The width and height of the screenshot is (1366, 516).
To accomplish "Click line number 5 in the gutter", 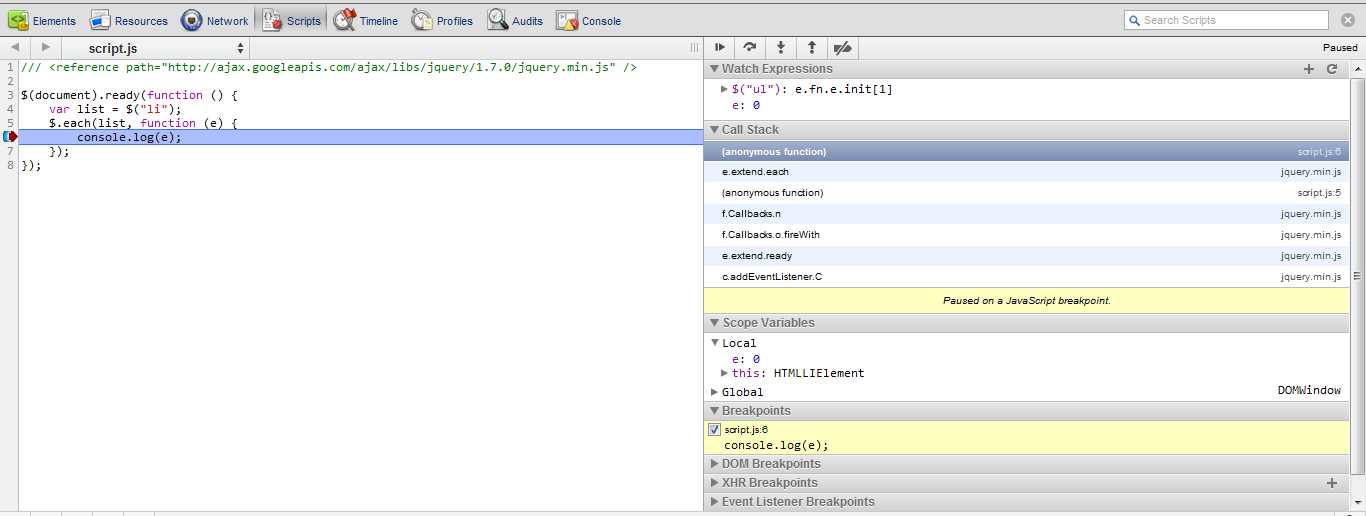I will pos(9,123).
